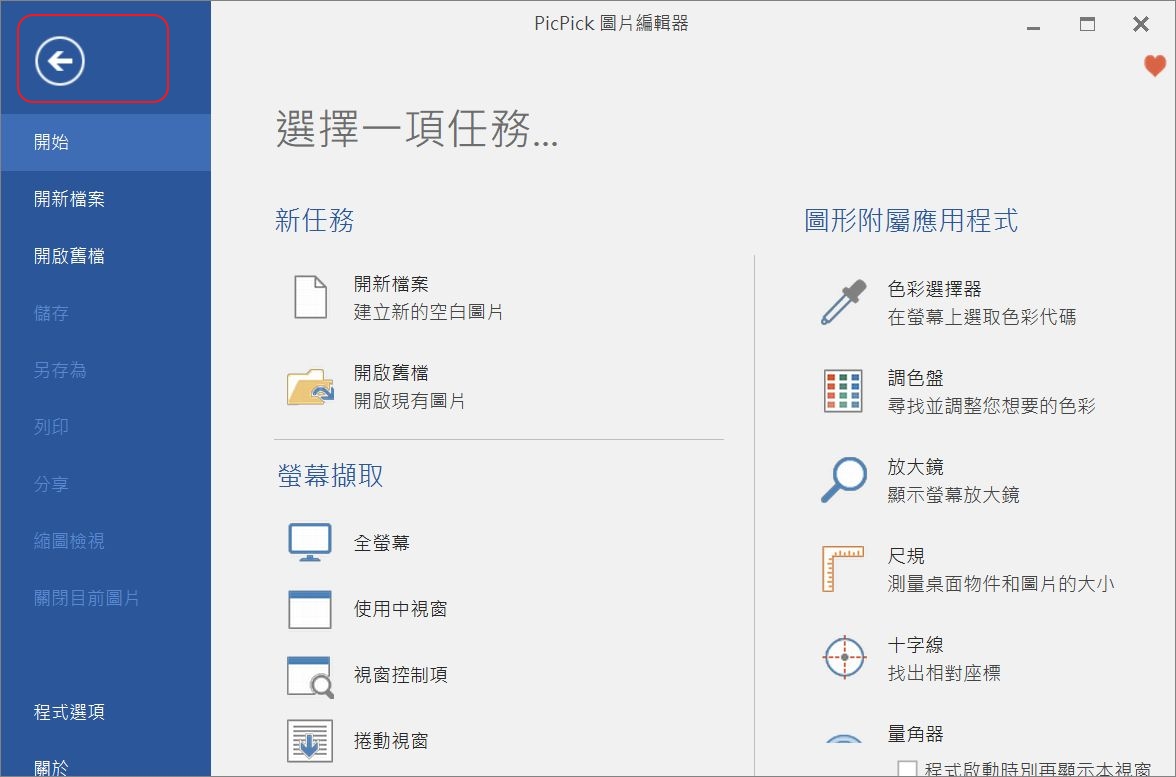Maximize the PicPick window
The width and height of the screenshot is (1176, 777).
pyautogui.click(x=1087, y=24)
